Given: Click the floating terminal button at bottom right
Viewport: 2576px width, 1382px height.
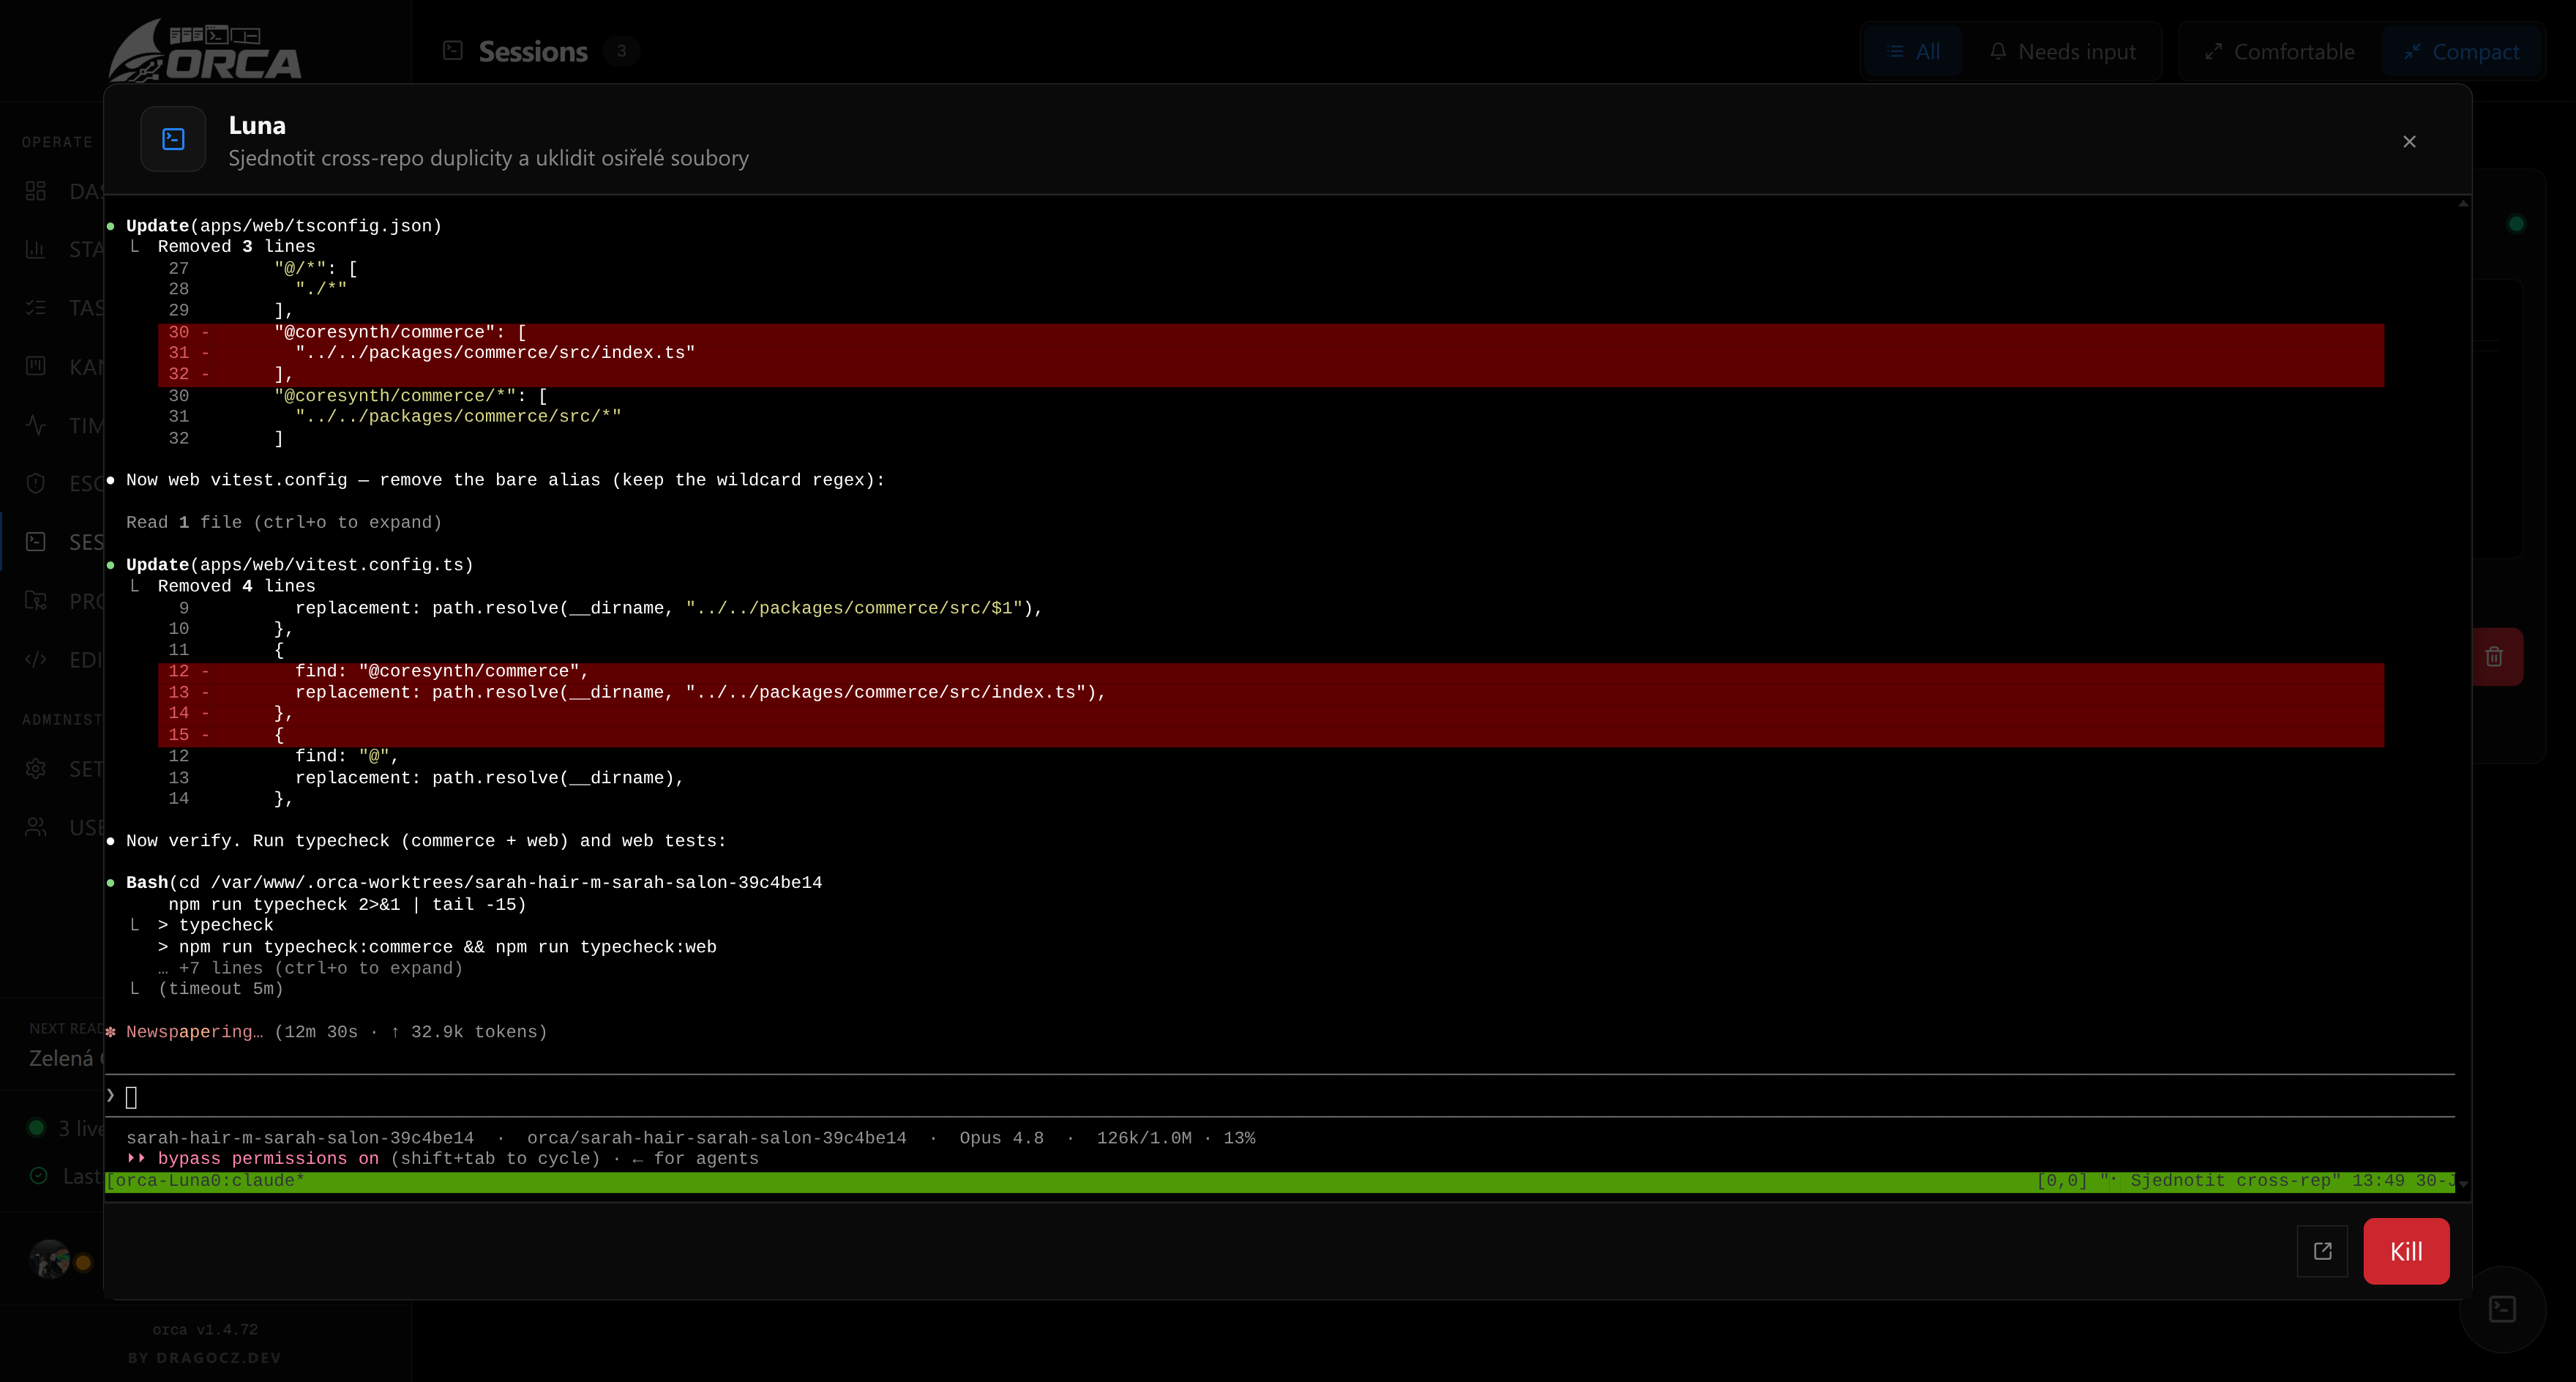Looking at the screenshot, I should tap(2502, 1308).
